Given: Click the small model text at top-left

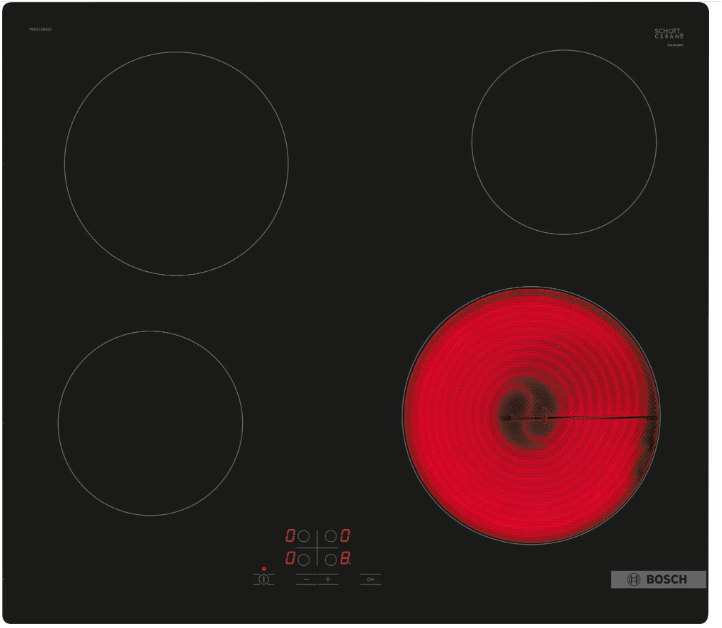Looking at the screenshot, I should pos(41,29).
